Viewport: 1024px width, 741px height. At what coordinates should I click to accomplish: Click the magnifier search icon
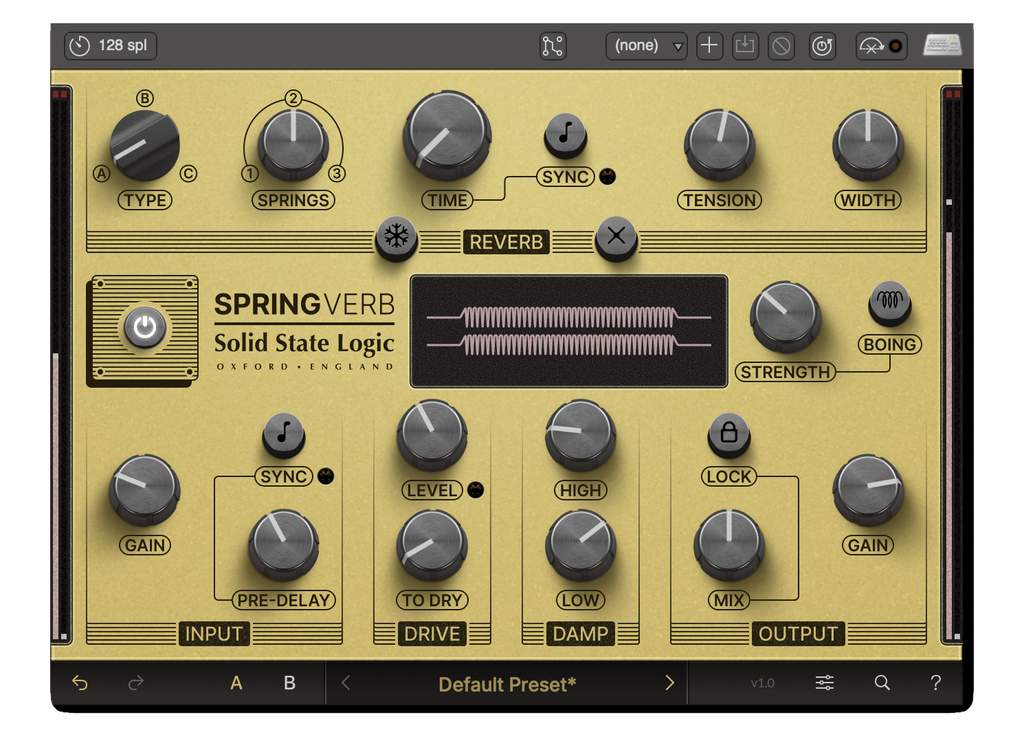tap(882, 683)
